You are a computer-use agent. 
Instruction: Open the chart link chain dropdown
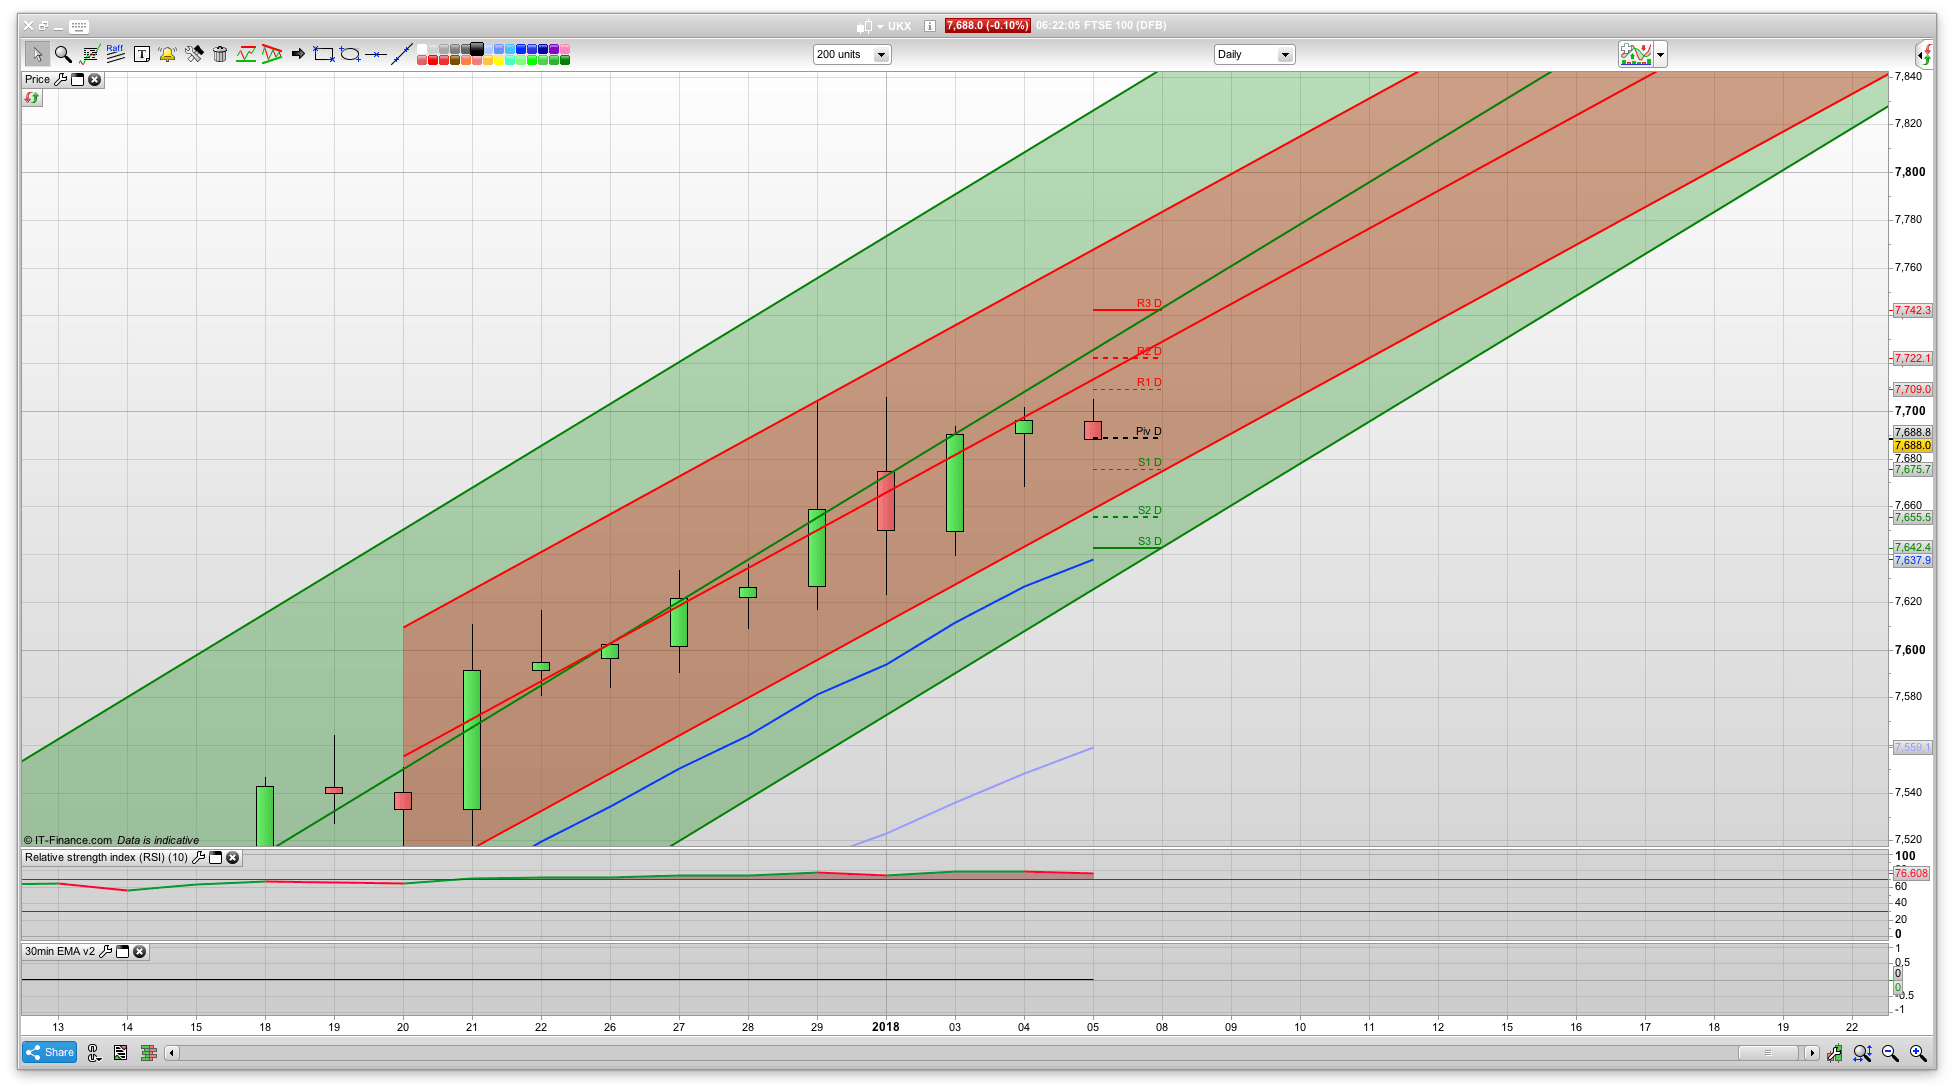[94, 1052]
